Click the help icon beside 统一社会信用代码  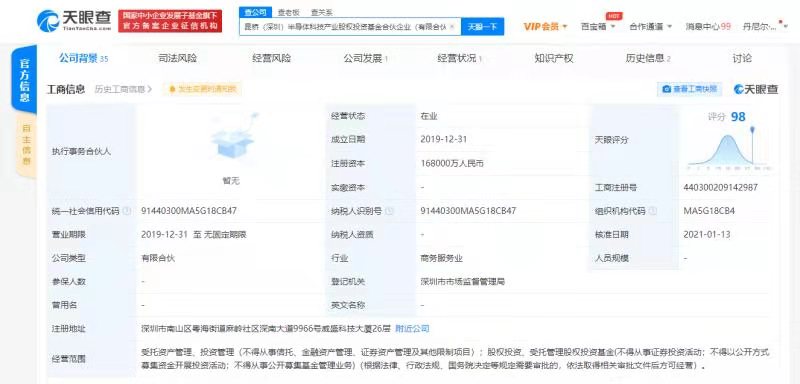(x=127, y=211)
